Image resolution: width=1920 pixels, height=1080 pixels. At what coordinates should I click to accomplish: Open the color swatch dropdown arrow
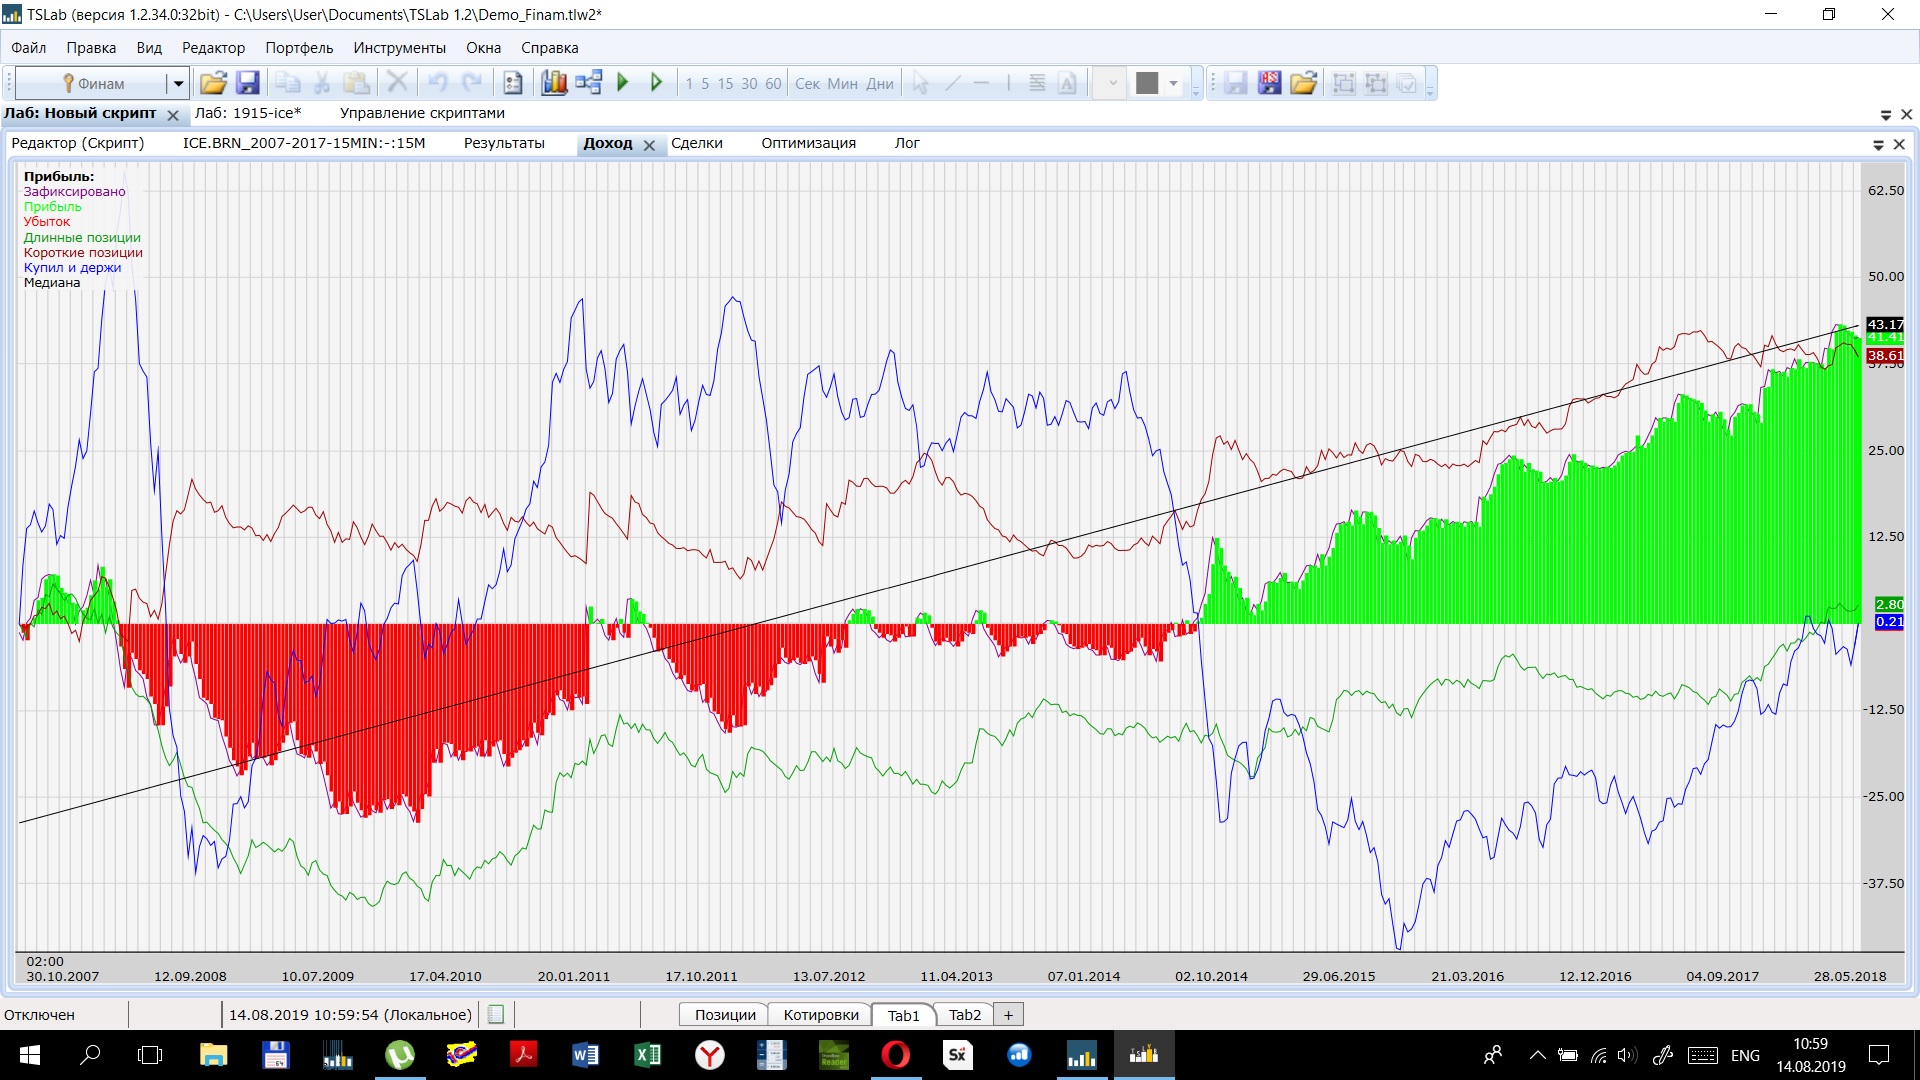pos(1173,84)
